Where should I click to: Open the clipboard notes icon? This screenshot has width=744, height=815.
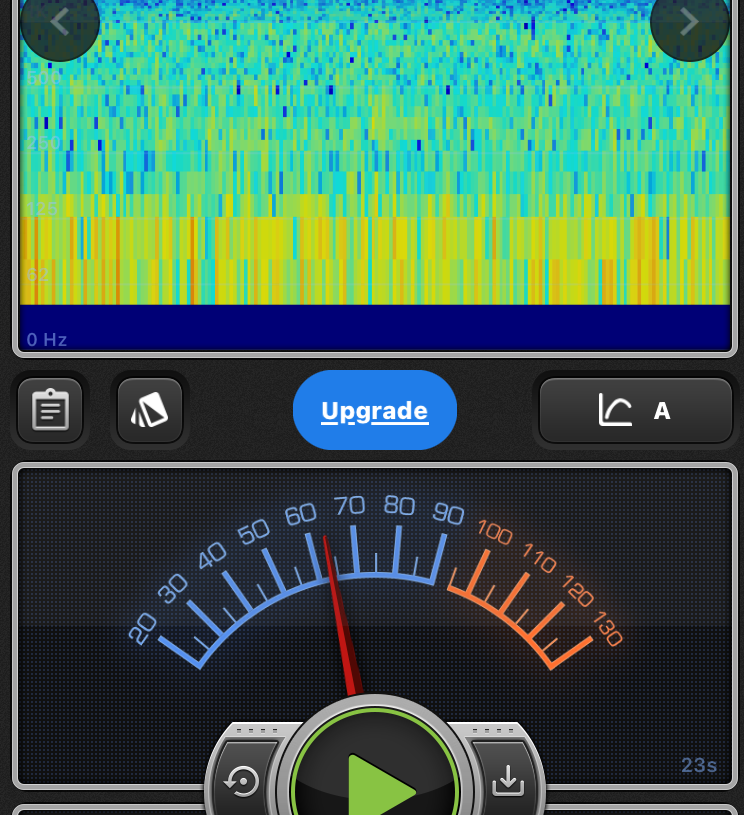point(50,410)
